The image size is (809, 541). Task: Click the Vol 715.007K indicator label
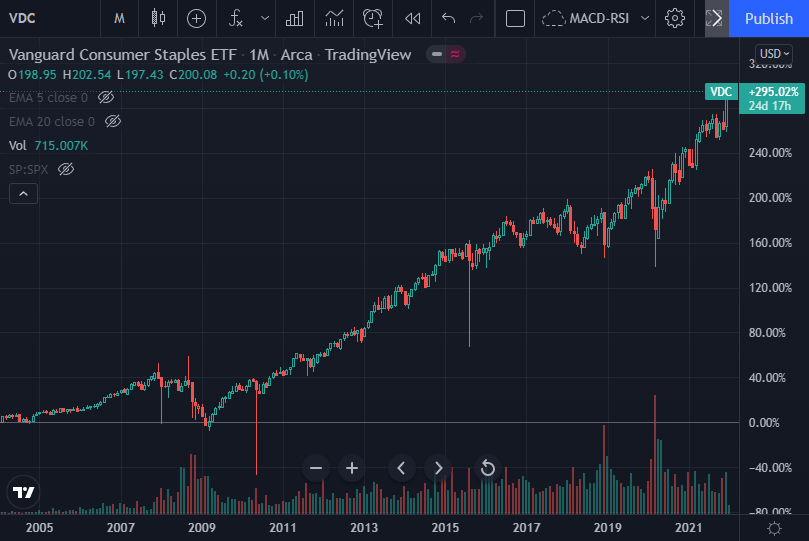click(48, 145)
